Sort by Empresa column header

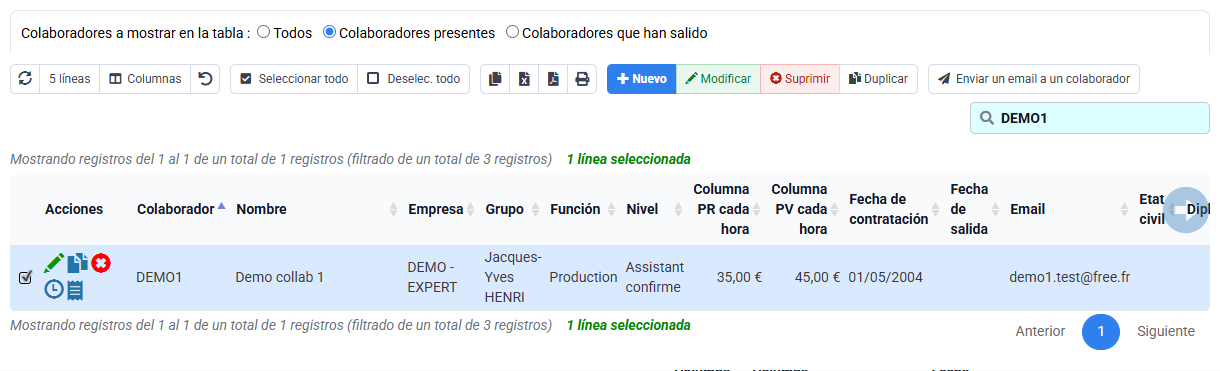tap(439, 209)
